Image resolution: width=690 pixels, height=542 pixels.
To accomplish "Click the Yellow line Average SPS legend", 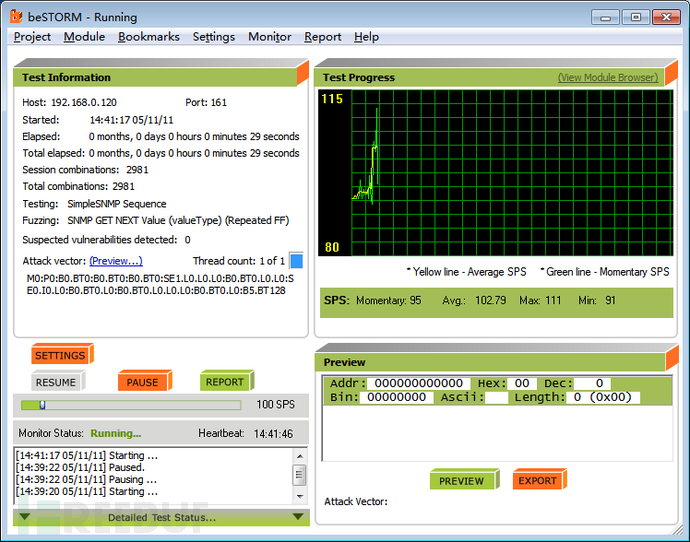I will click(467, 272).
